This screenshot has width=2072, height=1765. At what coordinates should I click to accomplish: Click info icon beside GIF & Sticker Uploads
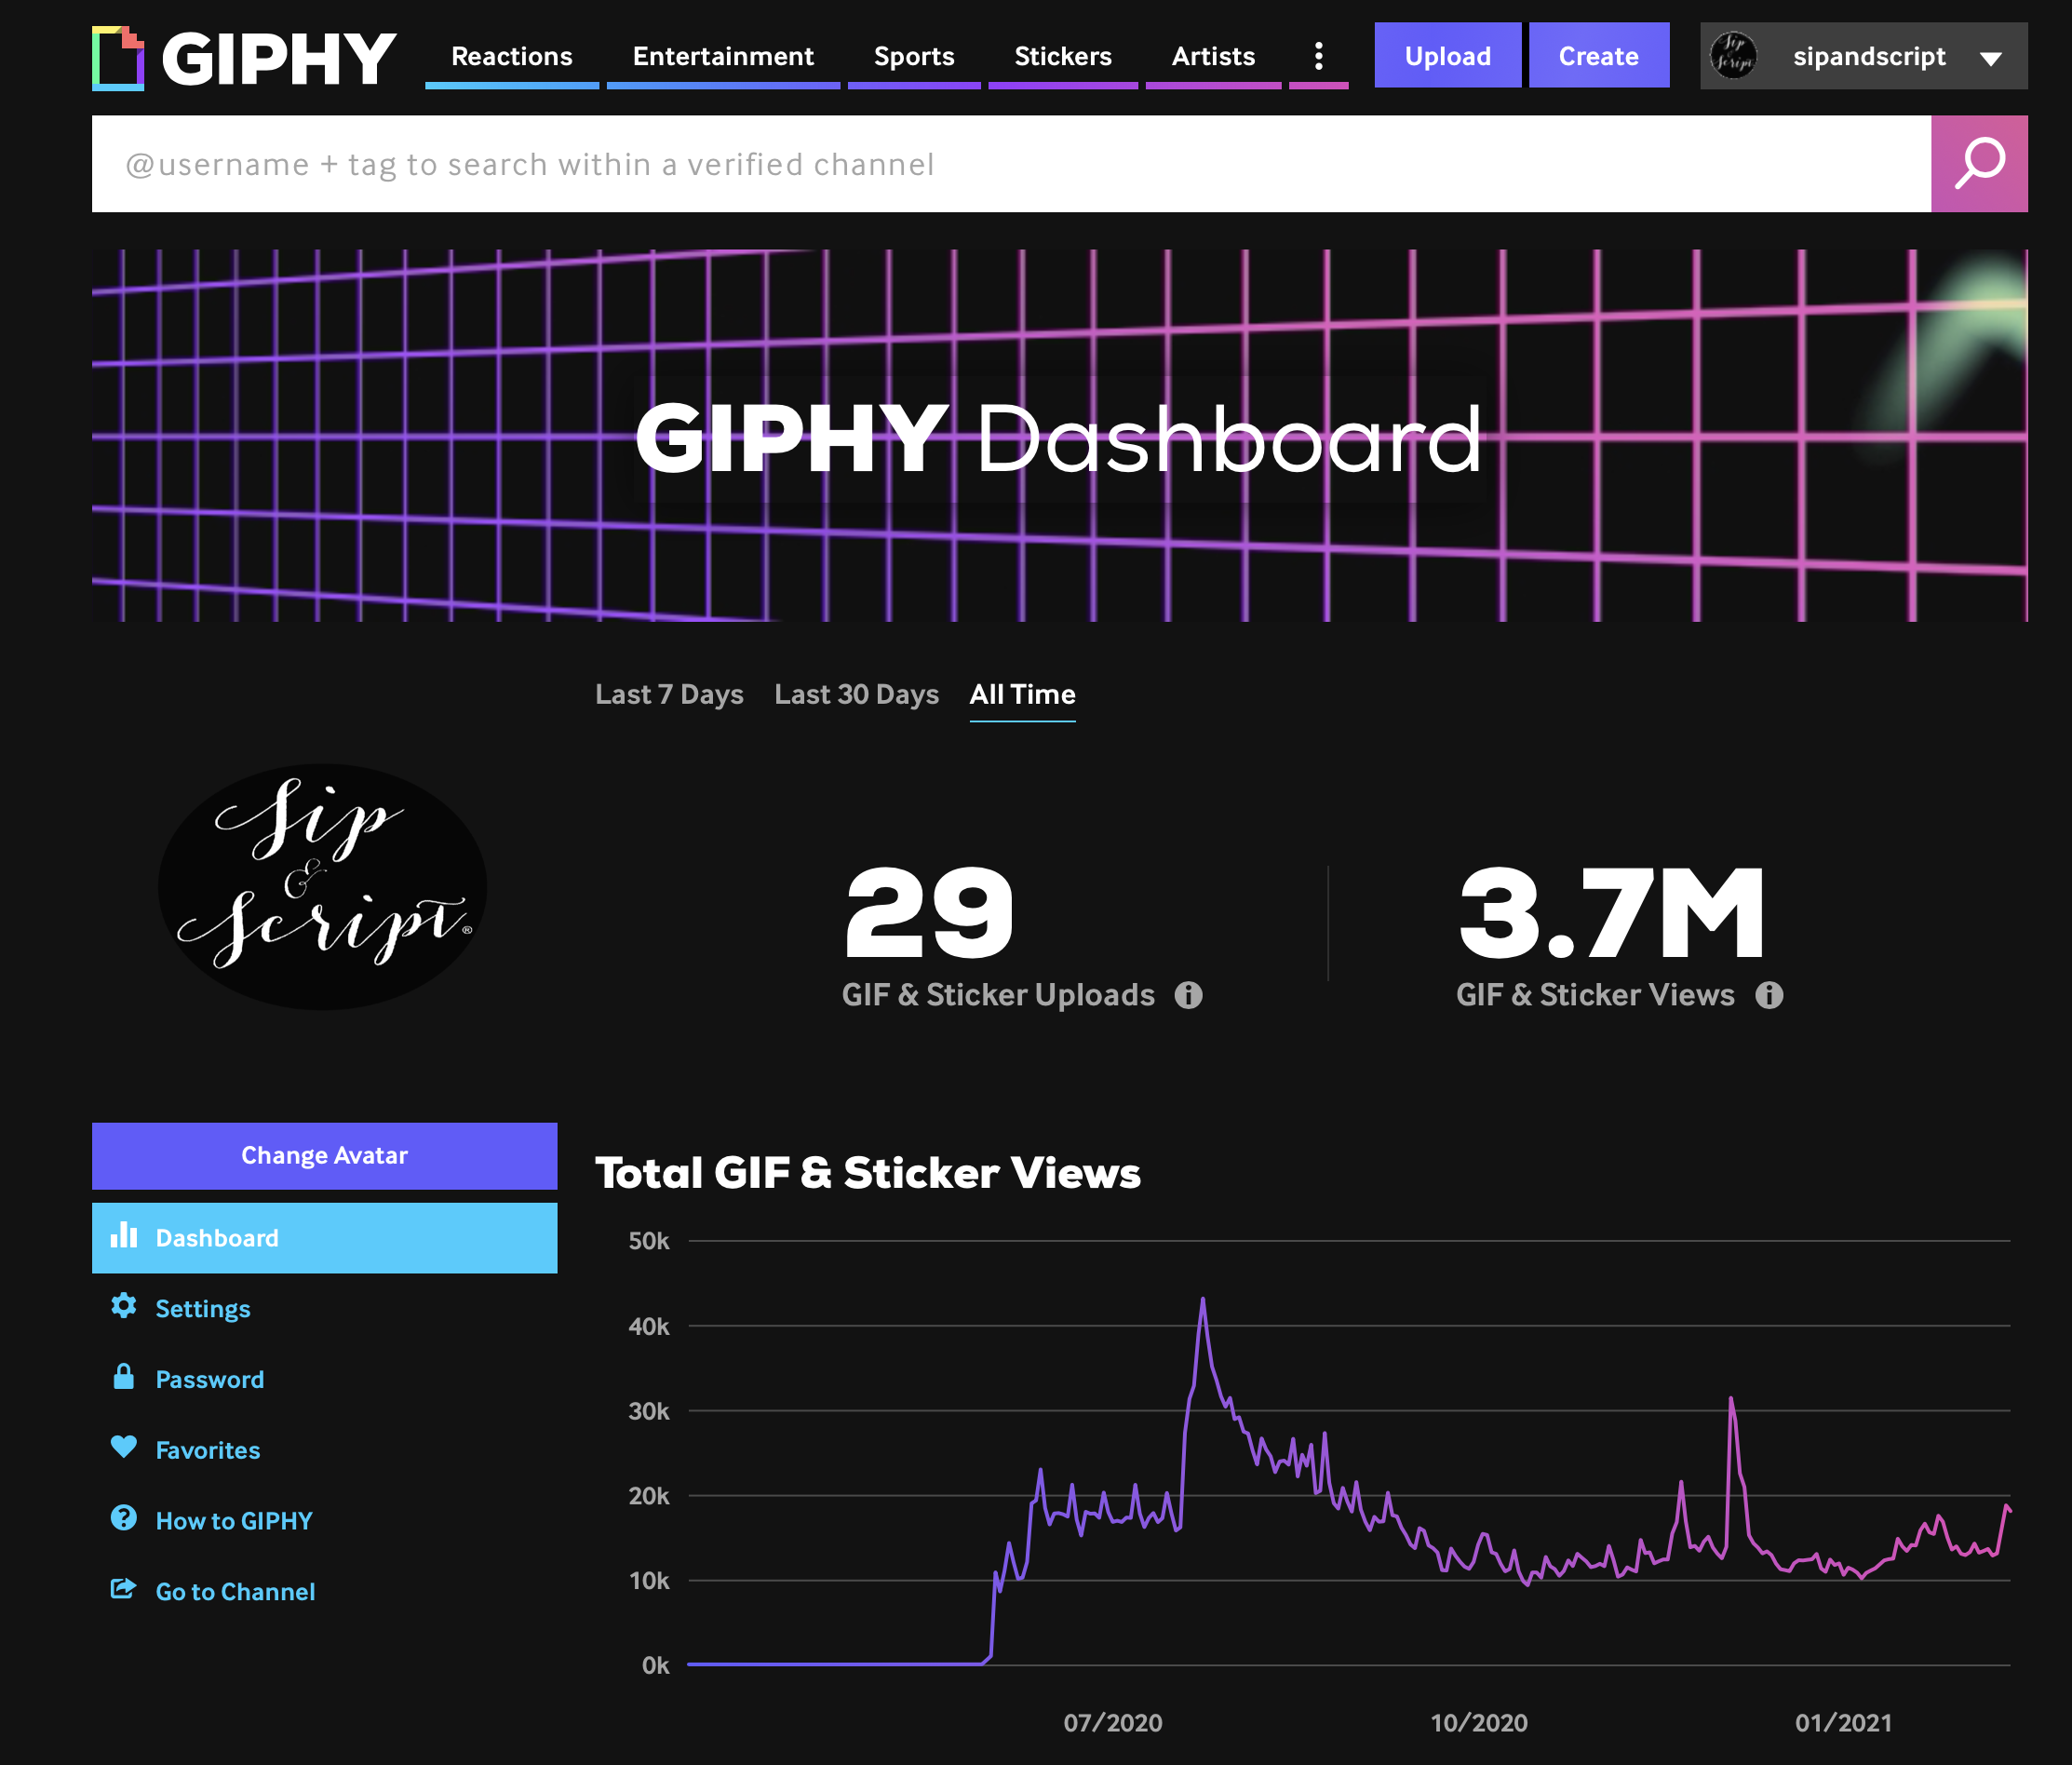1188,995
